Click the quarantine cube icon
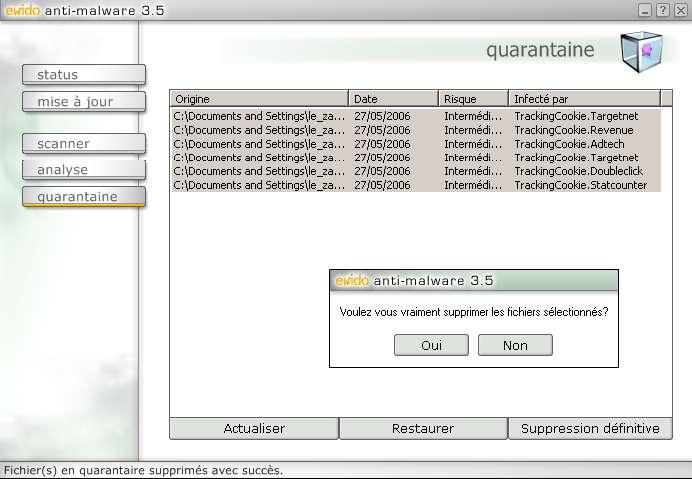This screenshot has height=479, width=692. 641,52
